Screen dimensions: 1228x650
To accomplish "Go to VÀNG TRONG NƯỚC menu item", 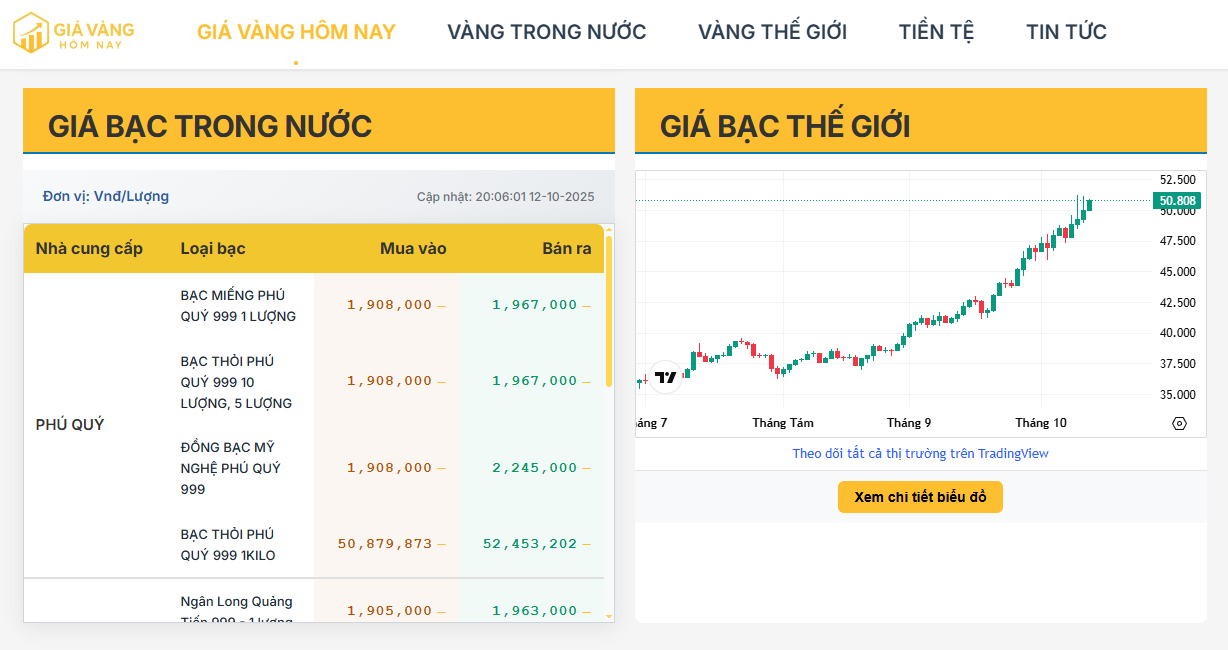I will click(546, 32).
